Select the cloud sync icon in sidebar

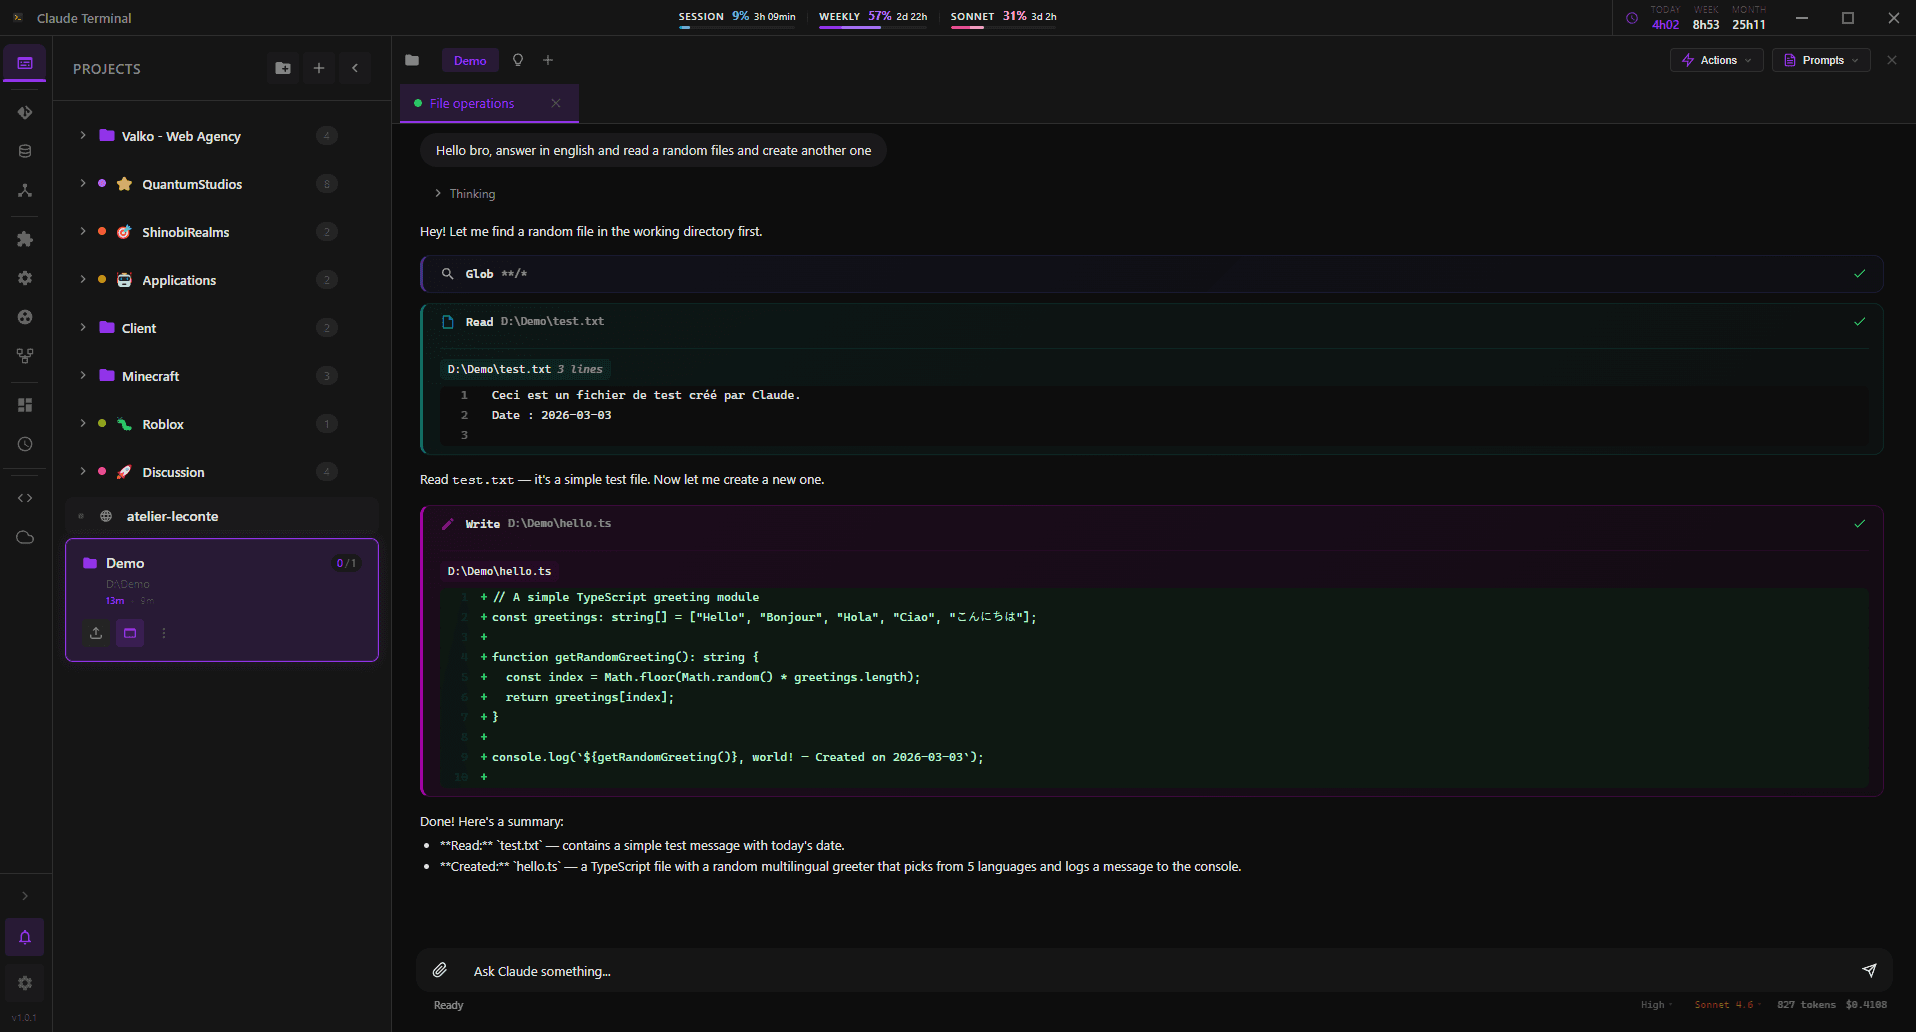(x=24, y=537)
